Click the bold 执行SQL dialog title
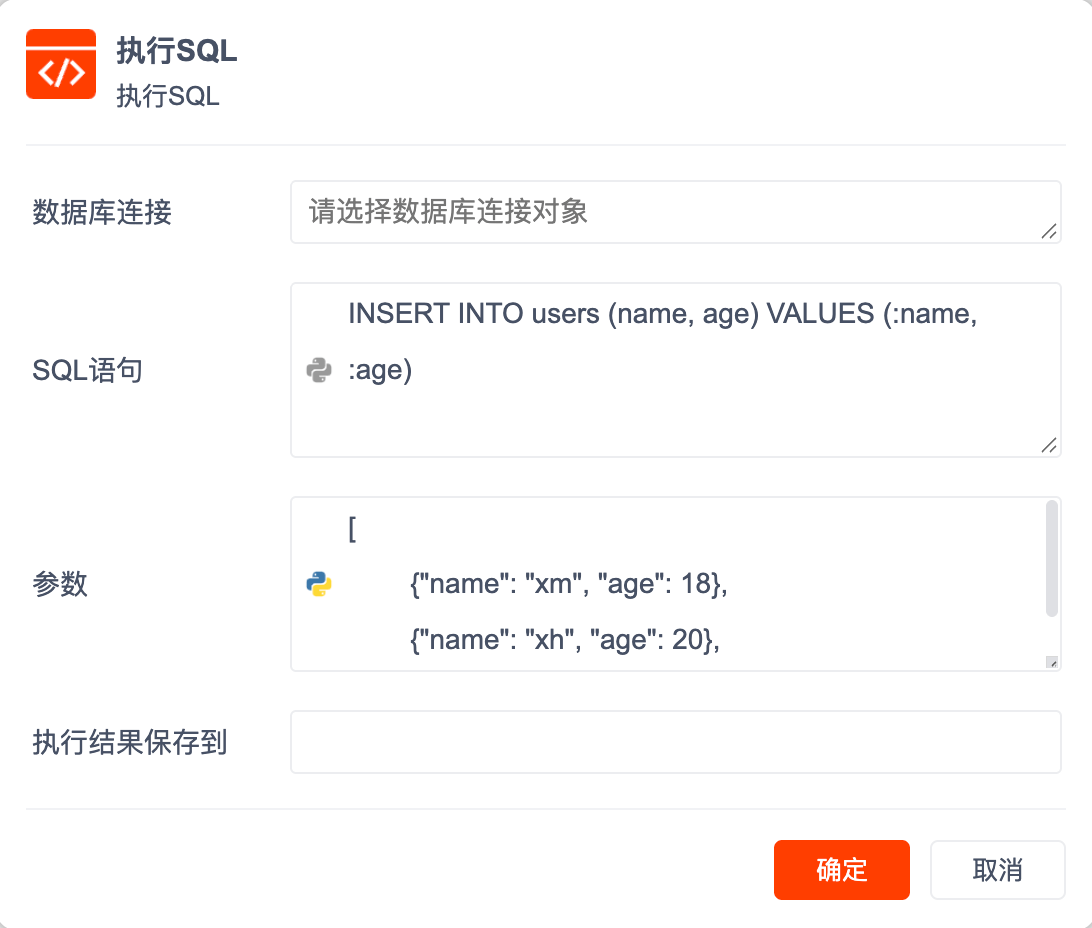Viewport: 1092px width, 928px height. click(x=177, y=51)
